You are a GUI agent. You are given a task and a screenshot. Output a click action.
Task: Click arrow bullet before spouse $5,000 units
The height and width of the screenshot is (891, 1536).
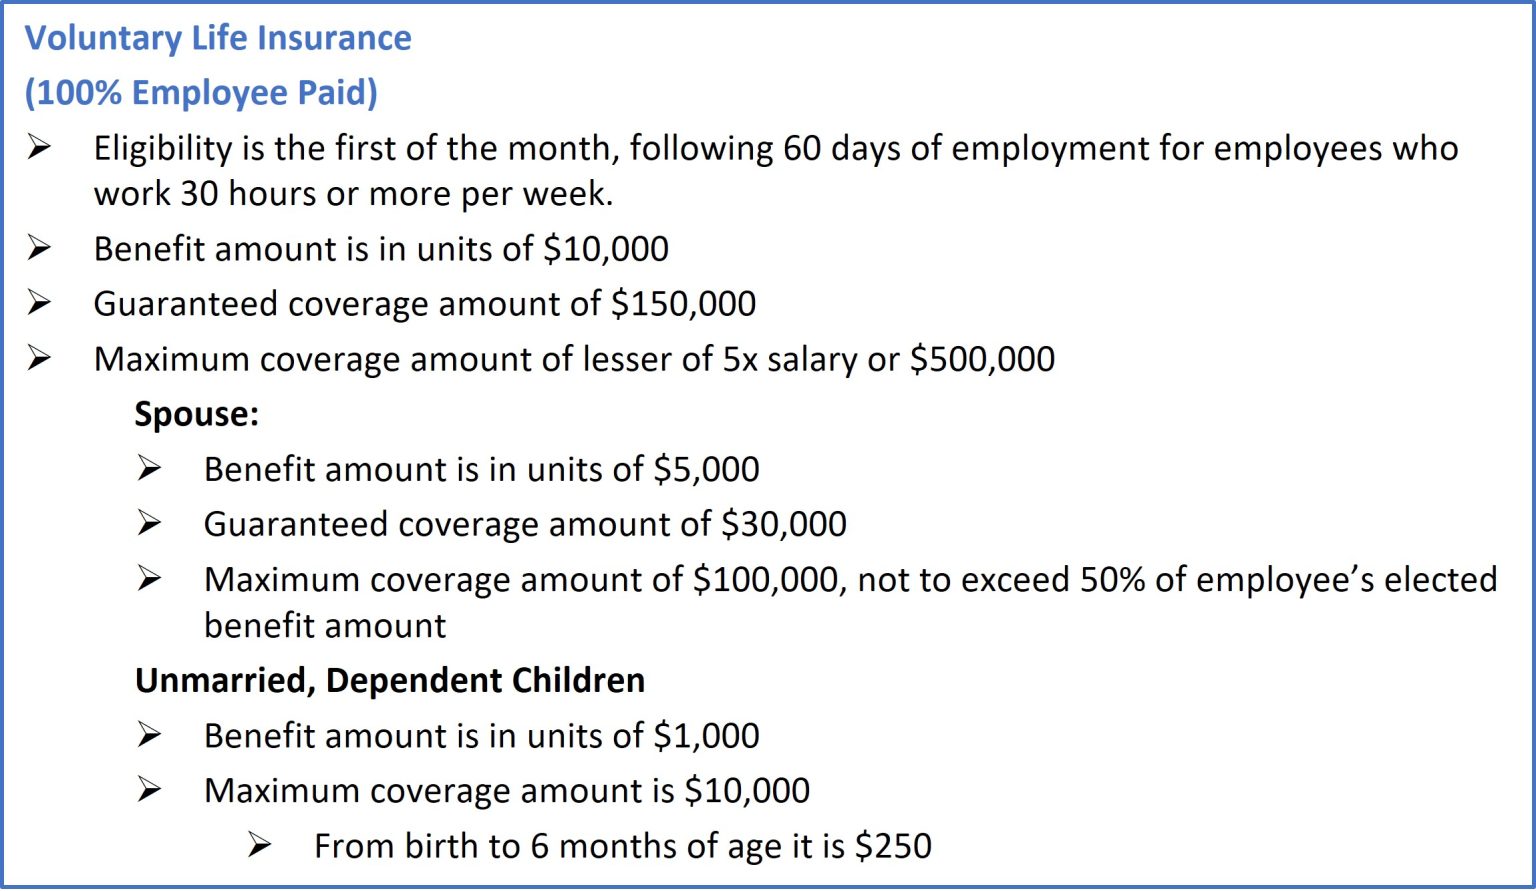(149, 468)
